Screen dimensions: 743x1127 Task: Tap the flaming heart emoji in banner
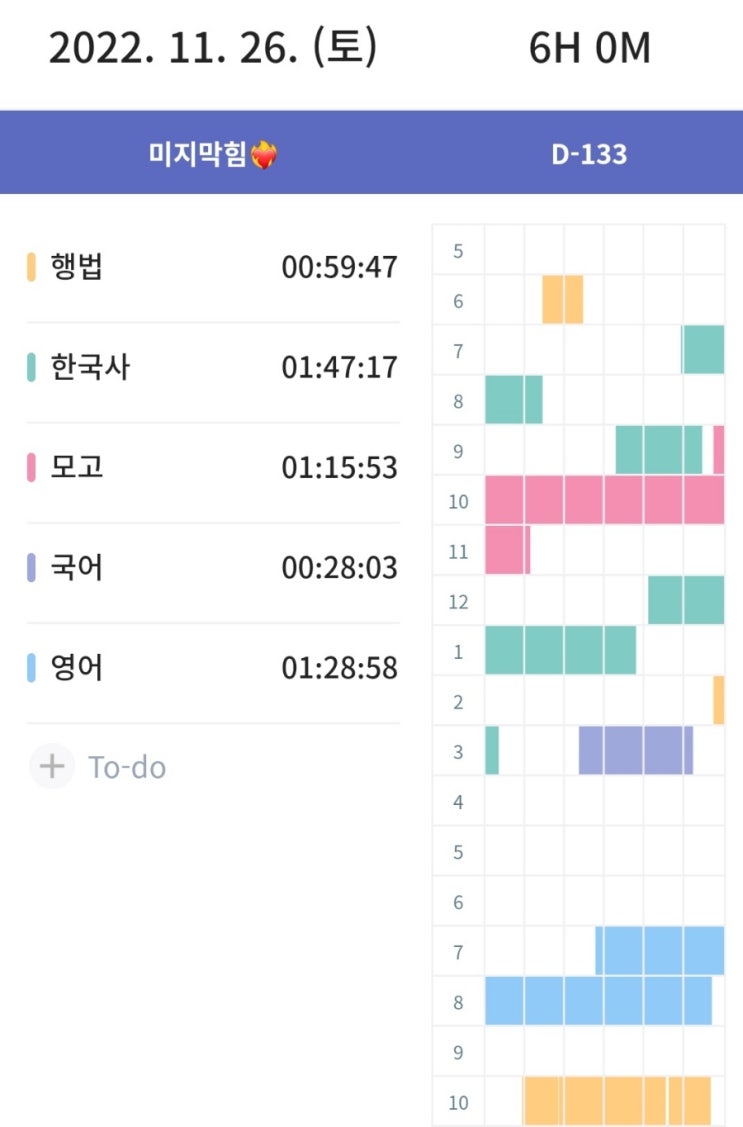pyautogui.click(x=264, y=155)
